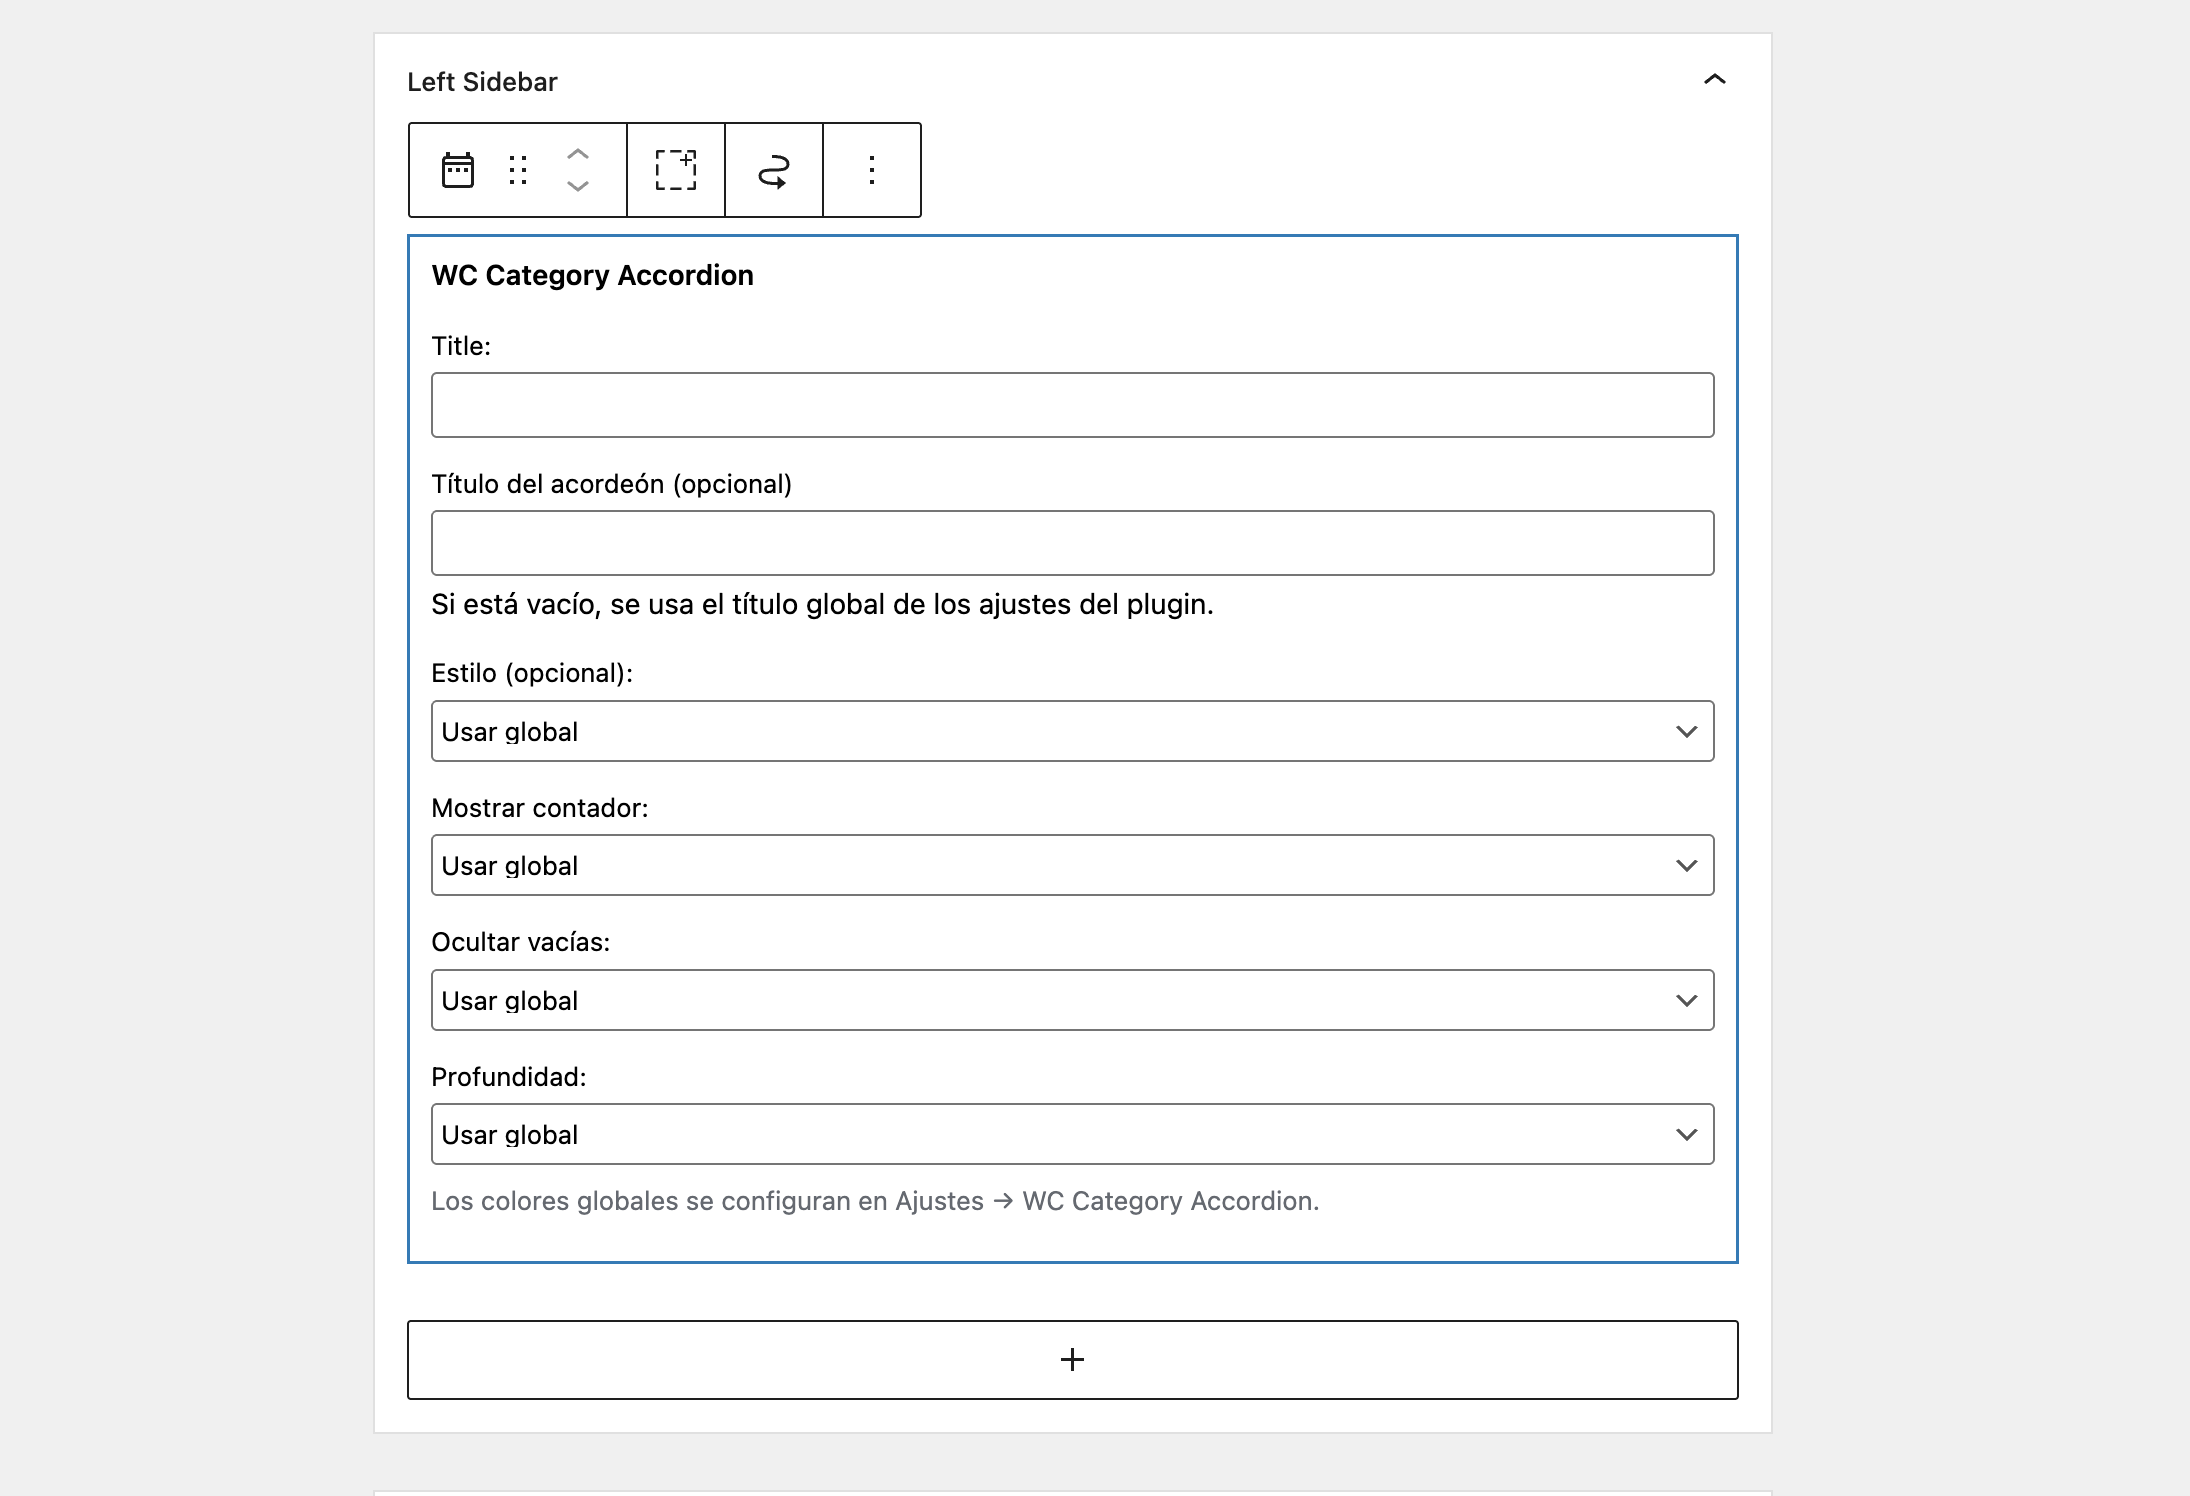The image size is (2190, 1496).
Task: Click the Title: label
Action: (461, 346)
